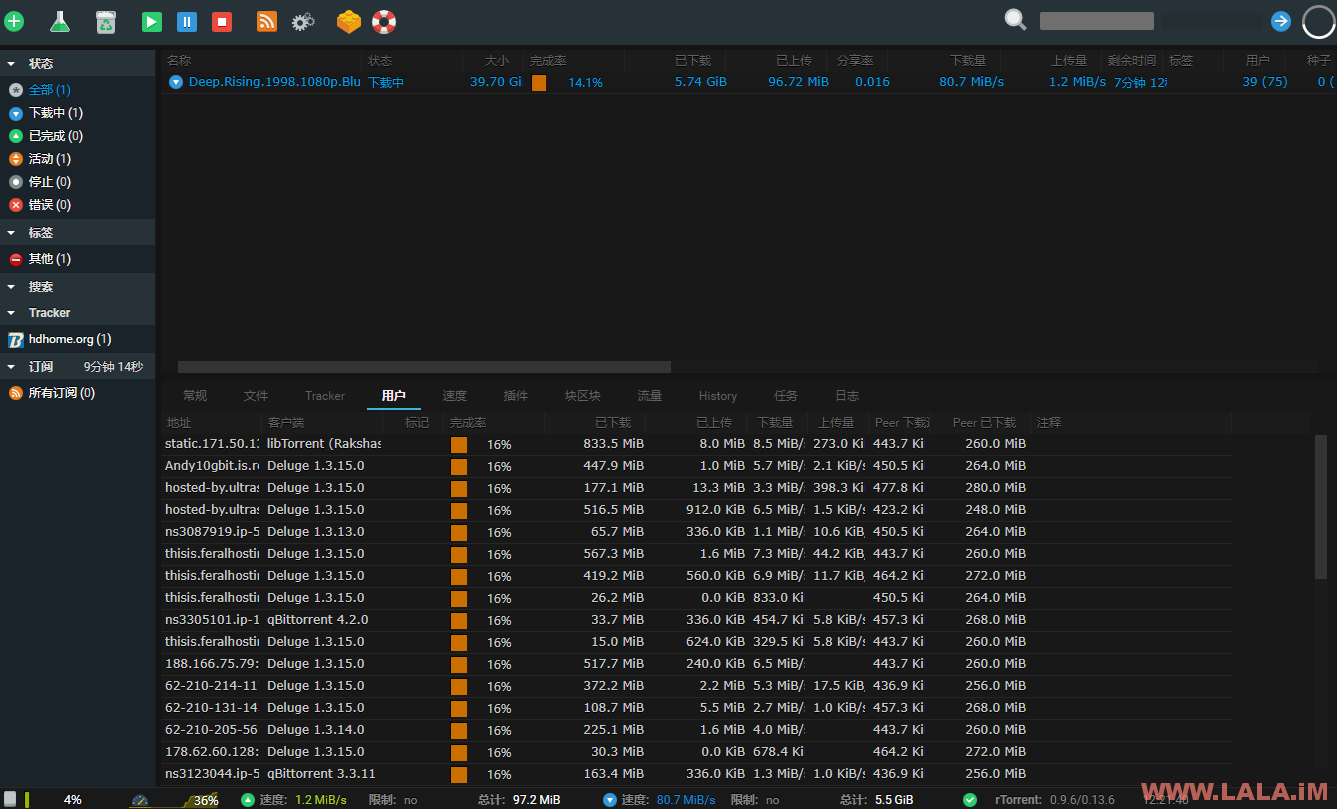Open the Tracker tab in details panel
This screenshot has width=1337, height=809.
[325, 396]
